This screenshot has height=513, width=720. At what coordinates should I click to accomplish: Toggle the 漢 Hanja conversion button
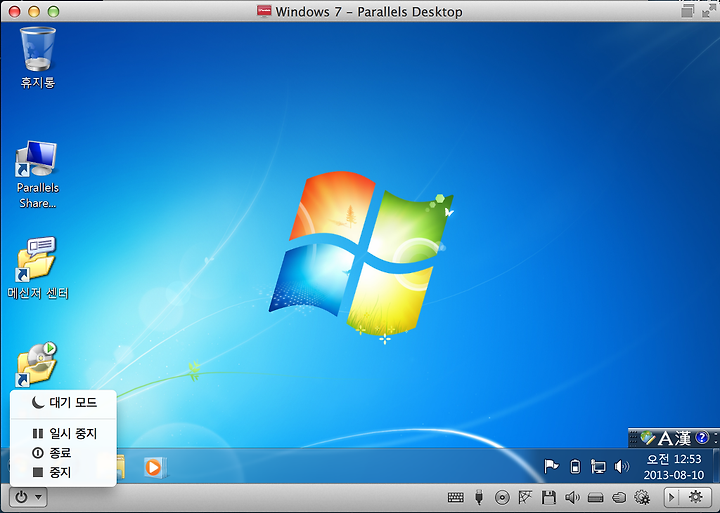click(682, 438)
